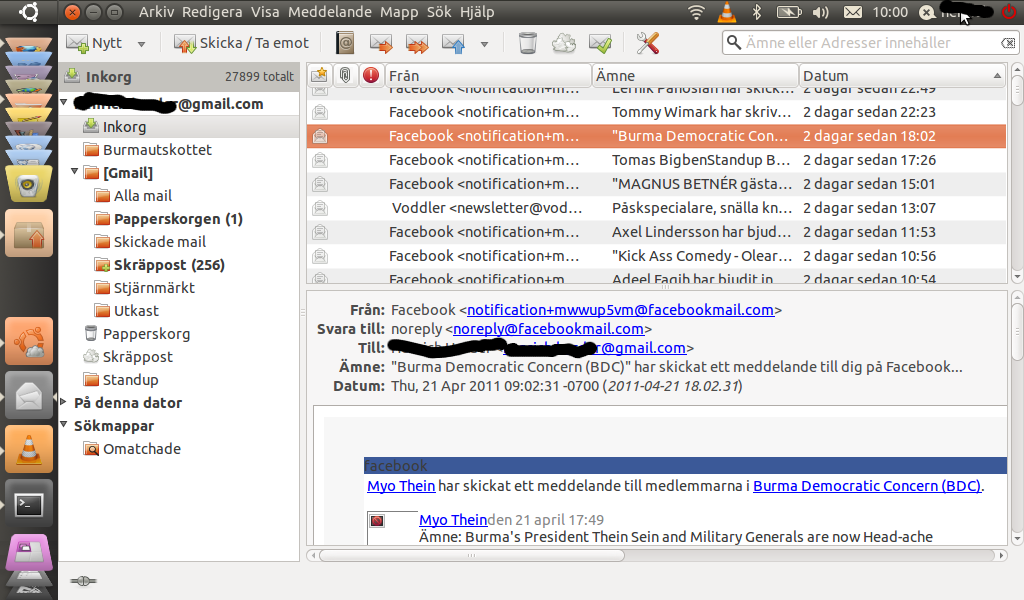1024x600 pixels.
Task: Collapse the gmail.com account tree
Action: pos(64,103)
